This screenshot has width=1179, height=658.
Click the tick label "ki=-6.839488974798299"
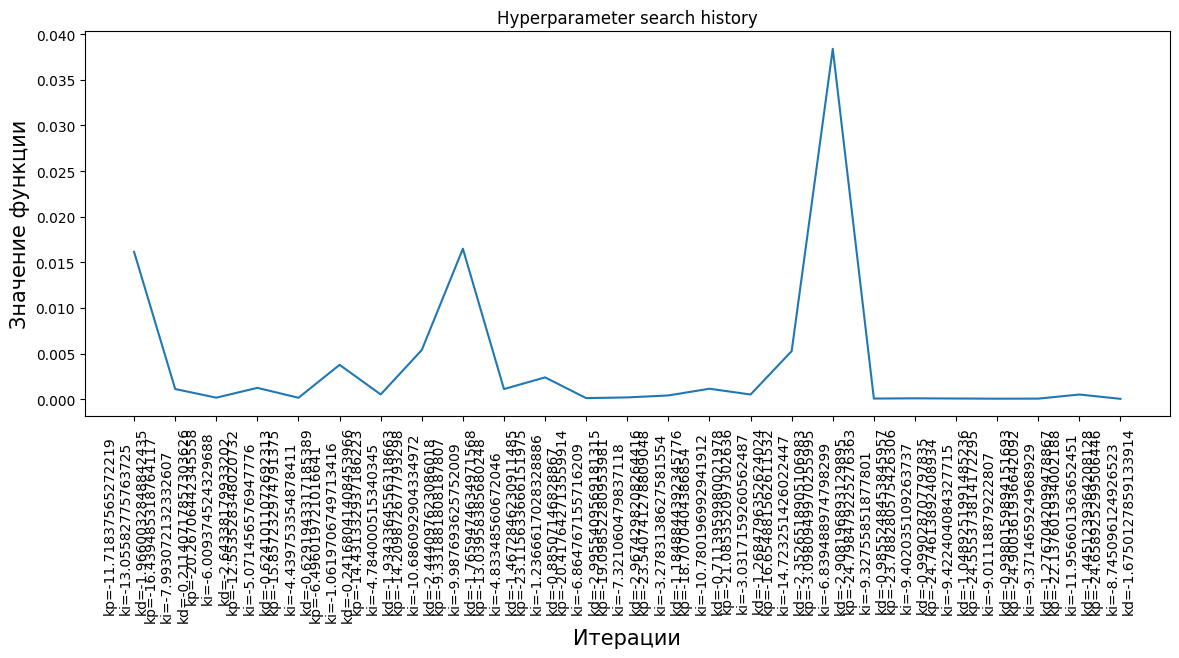[823, 528]
